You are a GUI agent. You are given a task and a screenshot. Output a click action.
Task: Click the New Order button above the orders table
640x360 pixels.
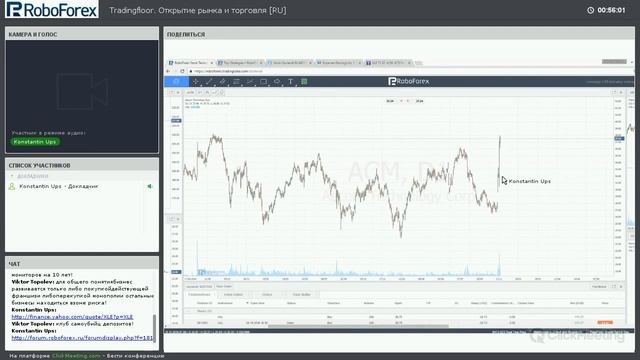point(224,287)
